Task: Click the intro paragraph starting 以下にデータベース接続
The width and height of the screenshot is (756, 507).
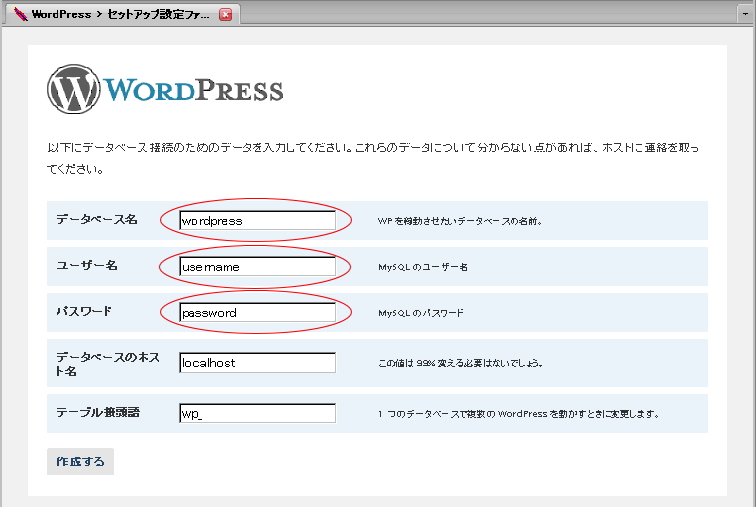Action: (x=373, y=158)
